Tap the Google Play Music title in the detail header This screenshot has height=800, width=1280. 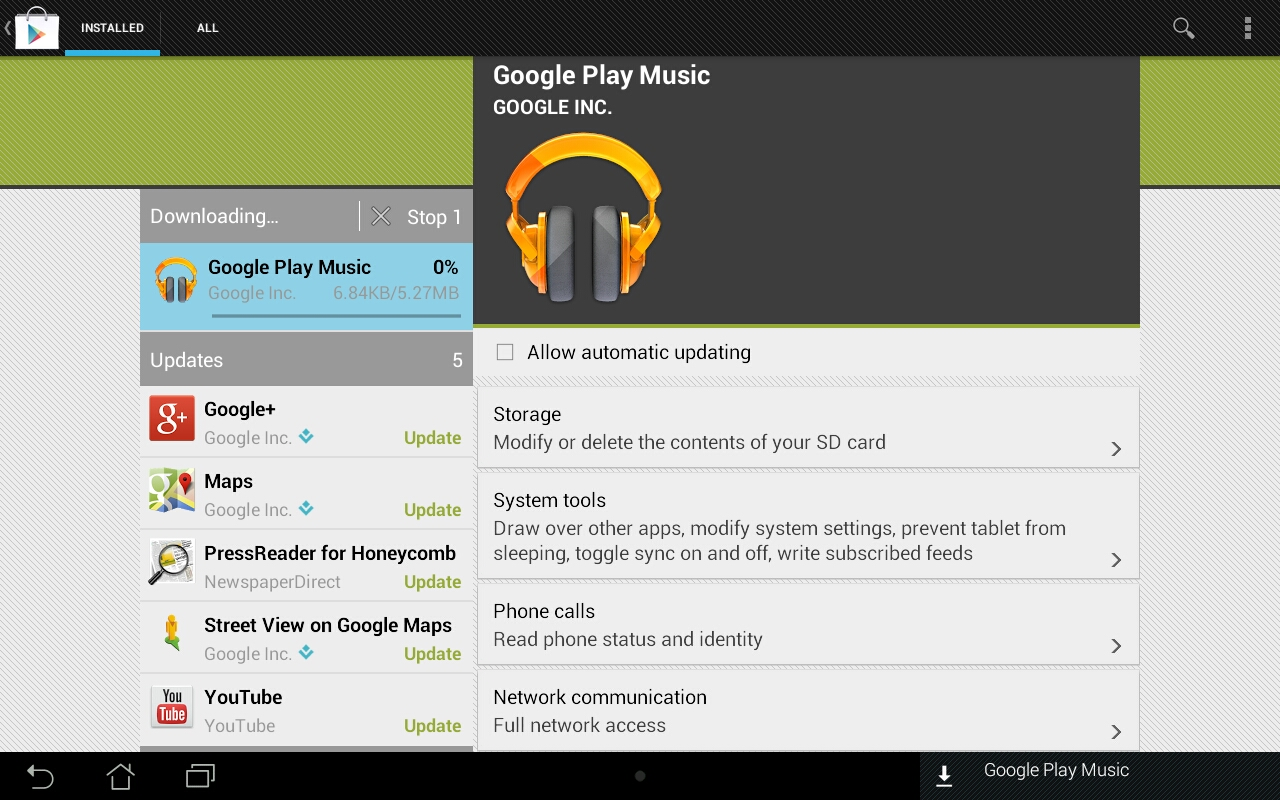coord(601,75)
